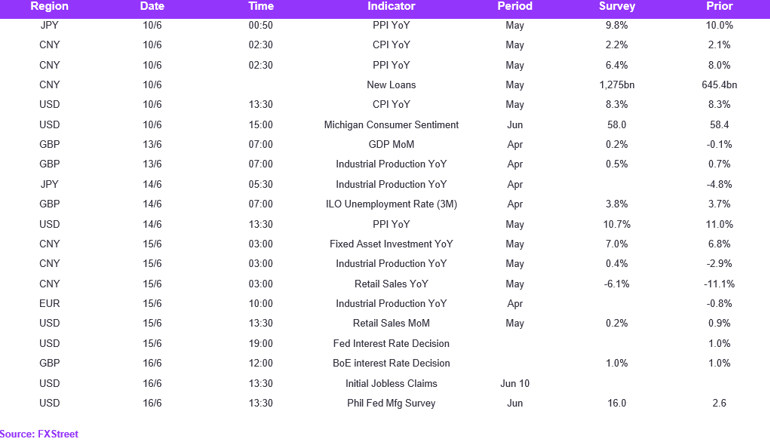Image resolution: width=770 pixels, height=442 pixels.
Task: Click the Survey column header
Action: 617,6
